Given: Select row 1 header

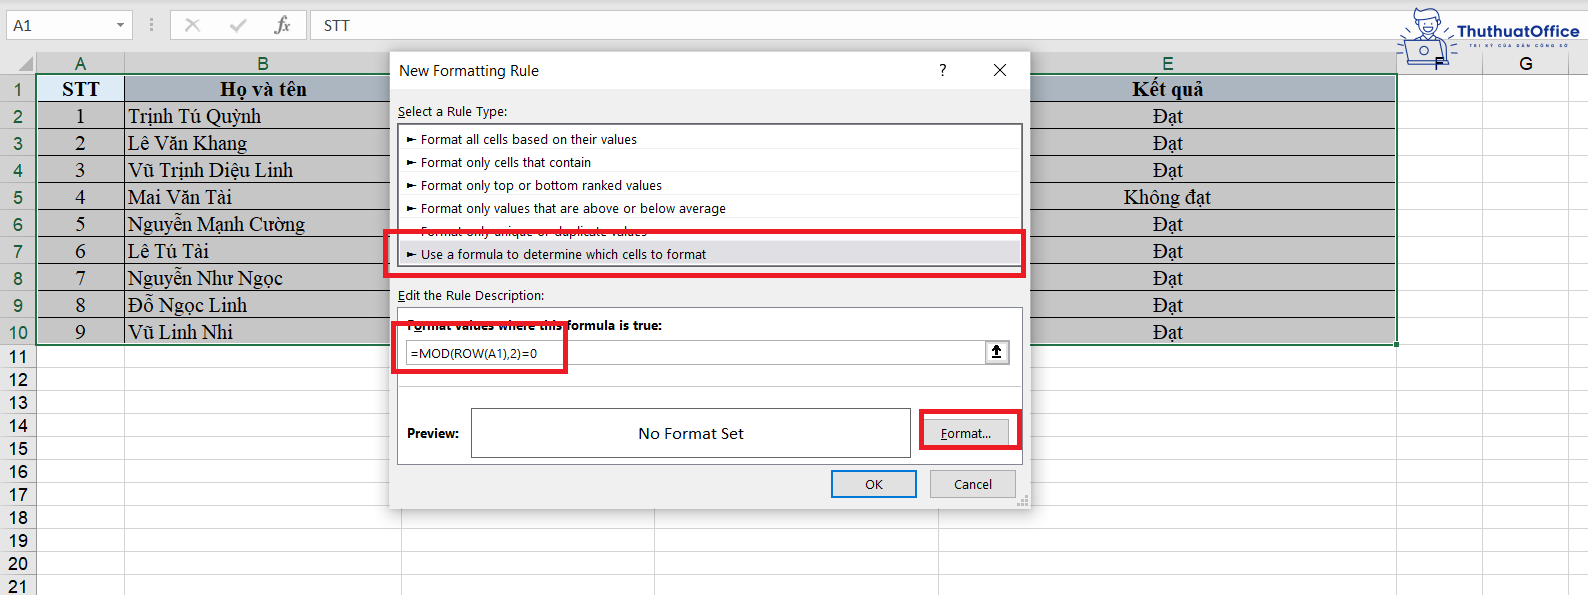Looking at the screenshot, I should [x=17, y=89].
